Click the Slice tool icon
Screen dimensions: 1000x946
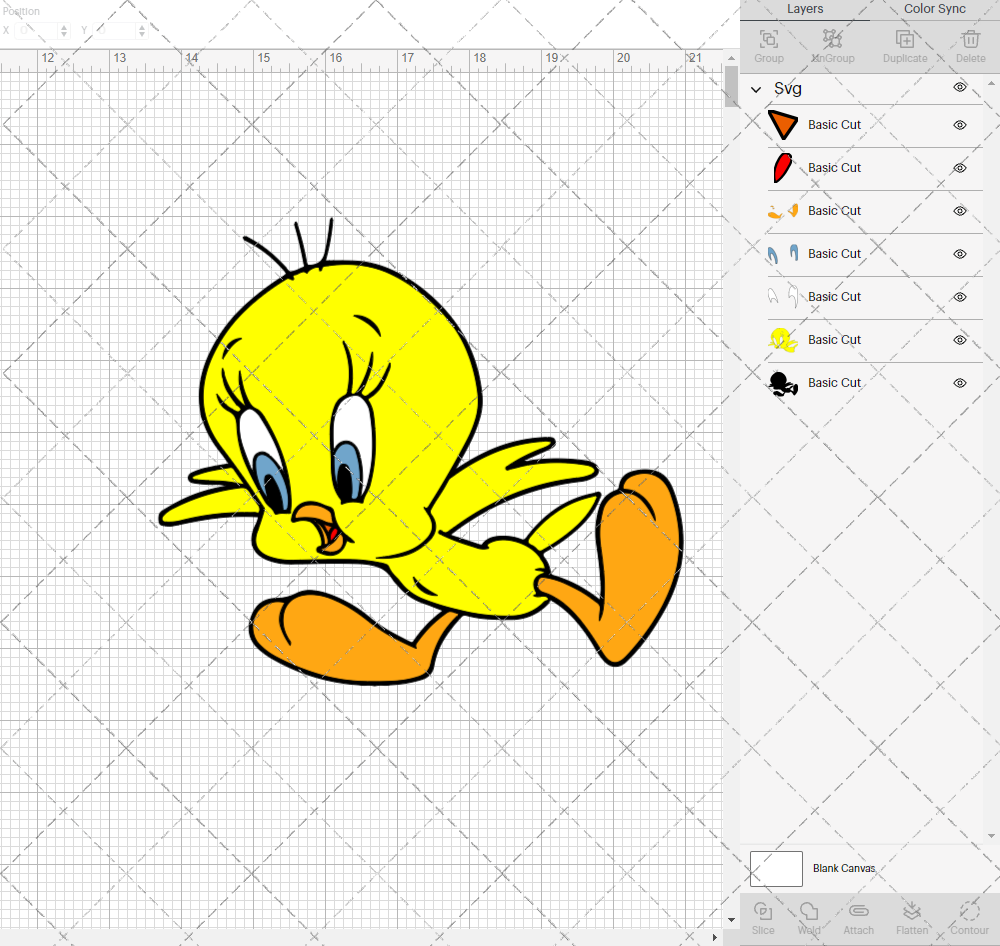[x=763, y=911]
